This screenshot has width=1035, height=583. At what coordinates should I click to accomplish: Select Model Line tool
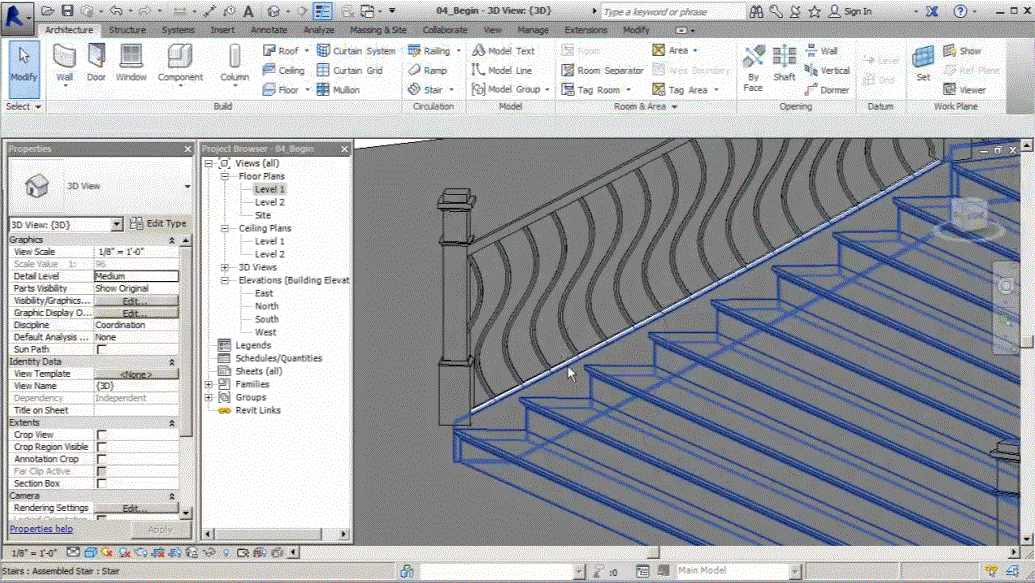(x=502, y=70)
